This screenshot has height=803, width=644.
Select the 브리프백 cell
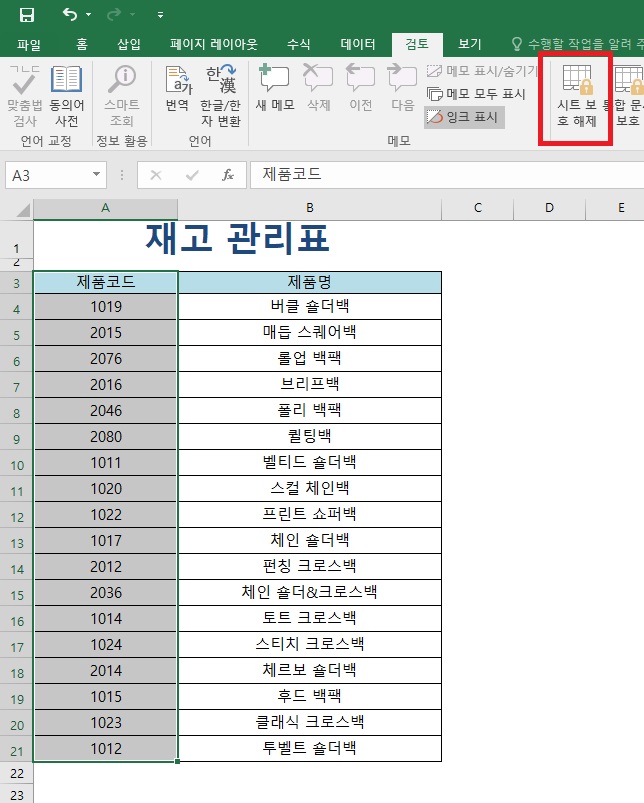point(310,385)
